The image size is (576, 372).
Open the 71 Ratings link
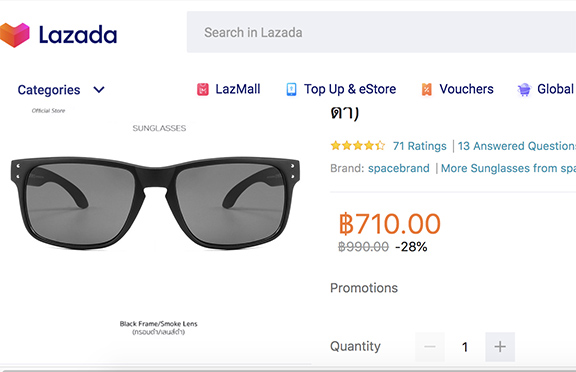tap(420, 146)
